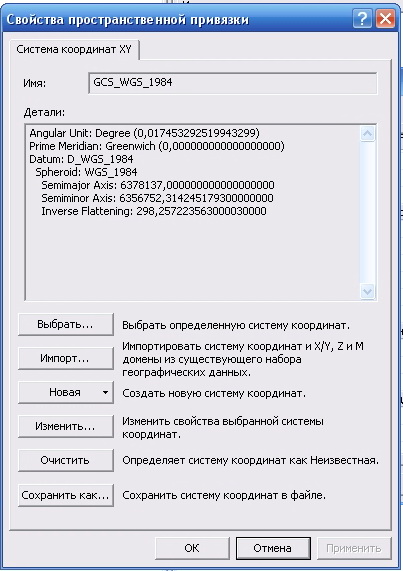The height and width of the screenshot is (571, 403).
Task: Click the details scrollbar down arrow
Action: point(367,291)
